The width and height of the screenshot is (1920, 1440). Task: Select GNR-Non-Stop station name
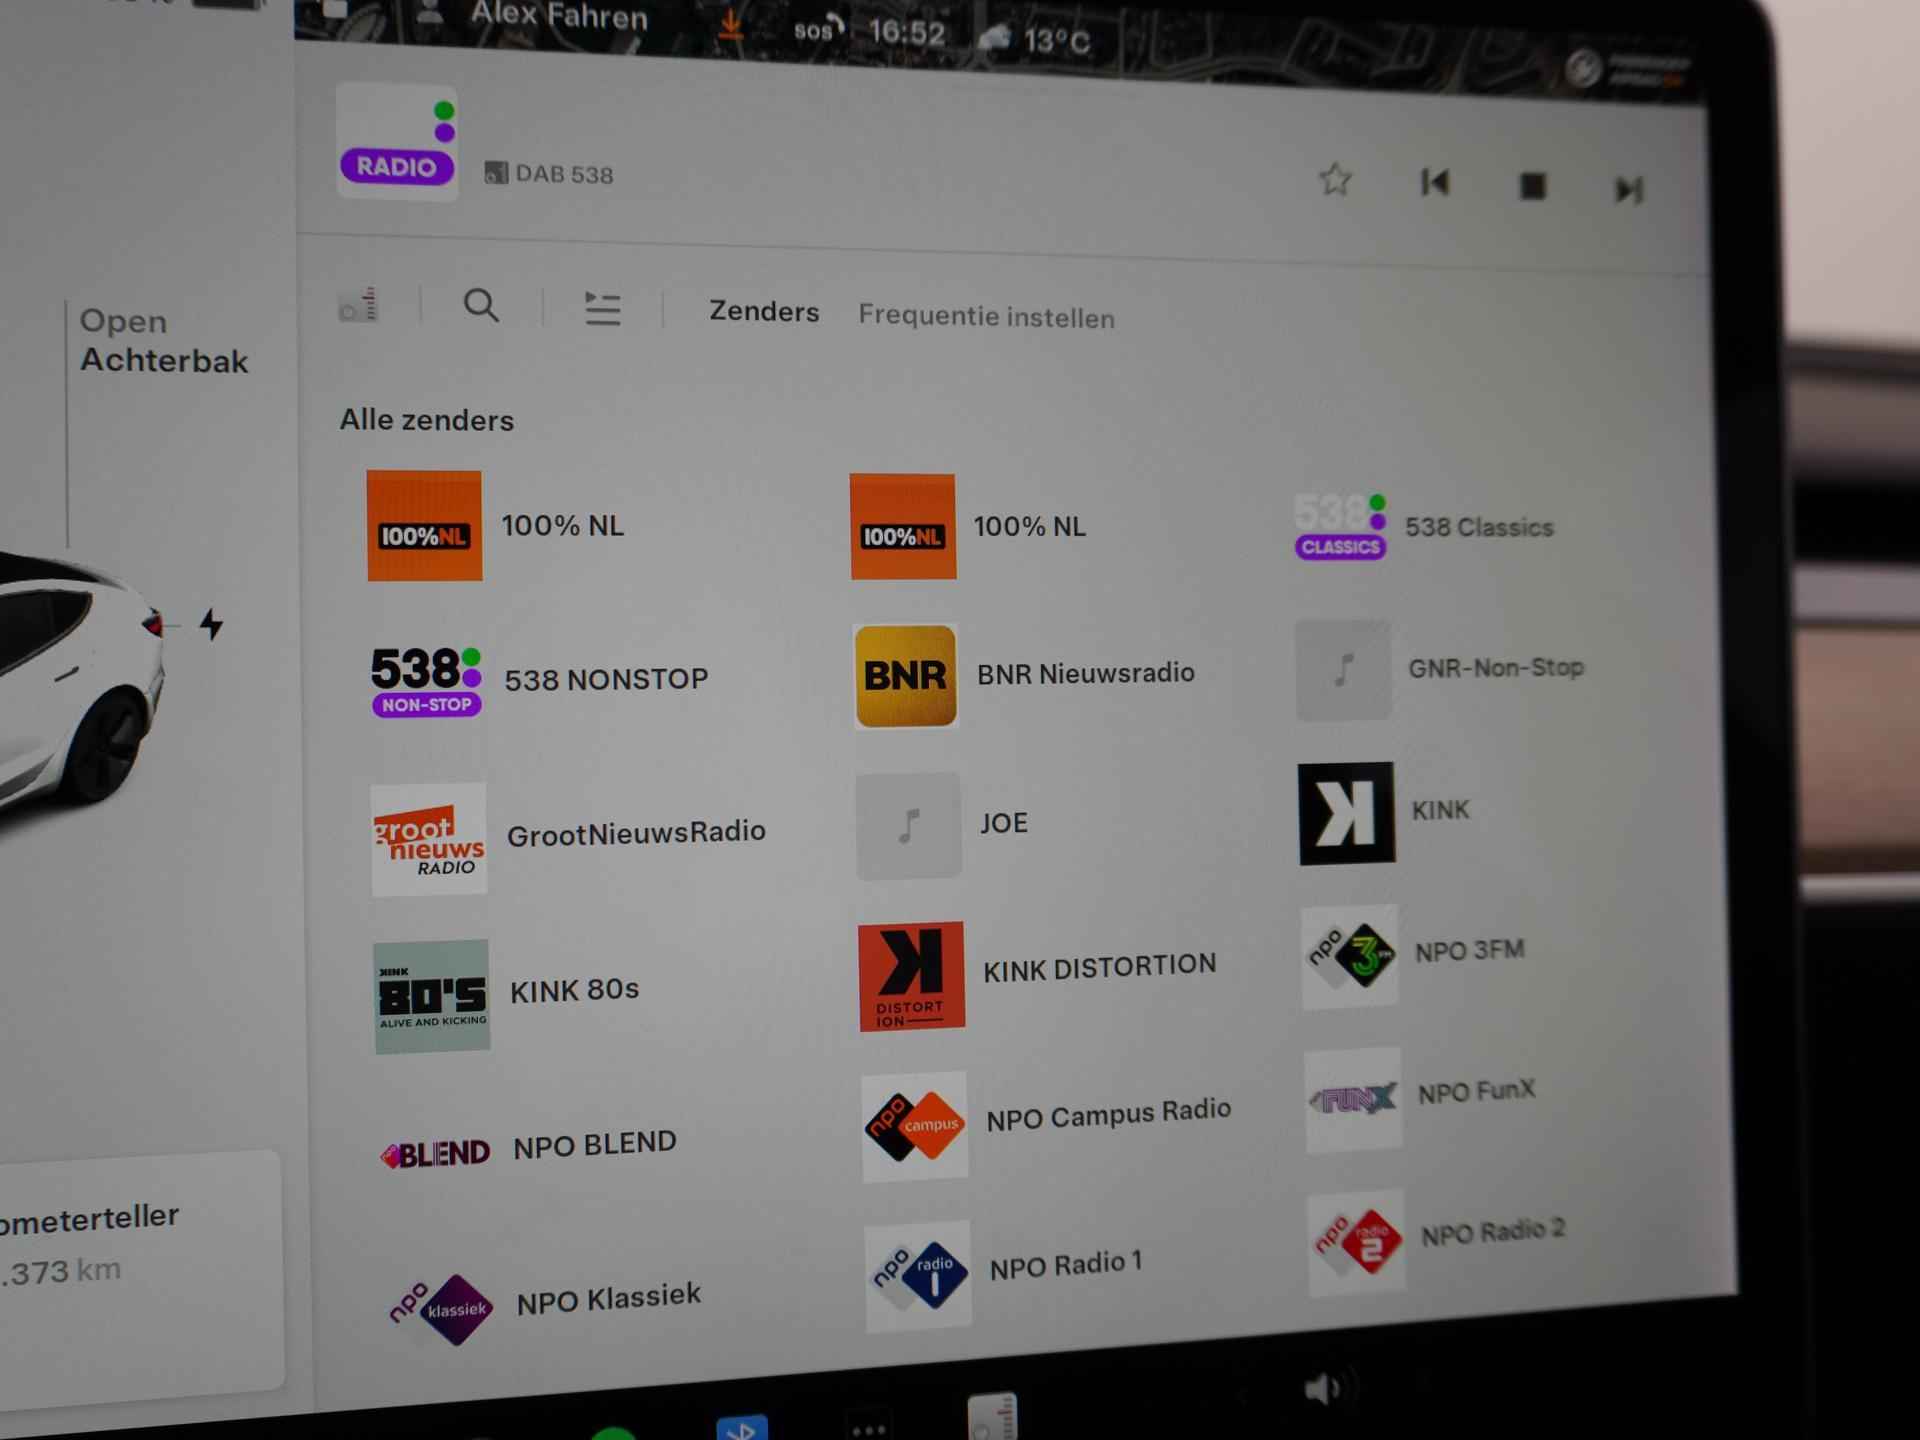1496,667
